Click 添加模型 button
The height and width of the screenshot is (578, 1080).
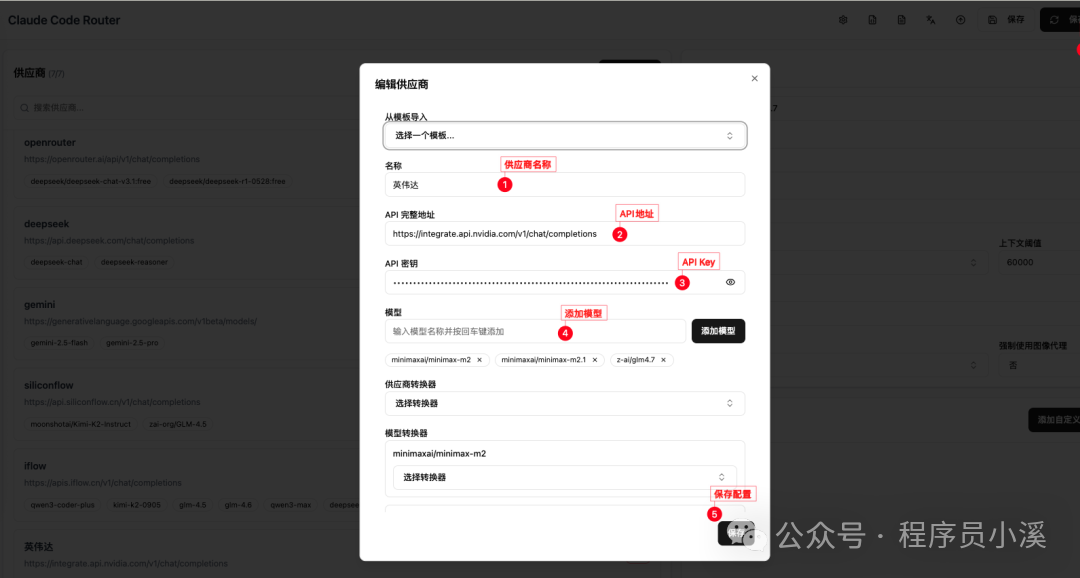[718, 331]
